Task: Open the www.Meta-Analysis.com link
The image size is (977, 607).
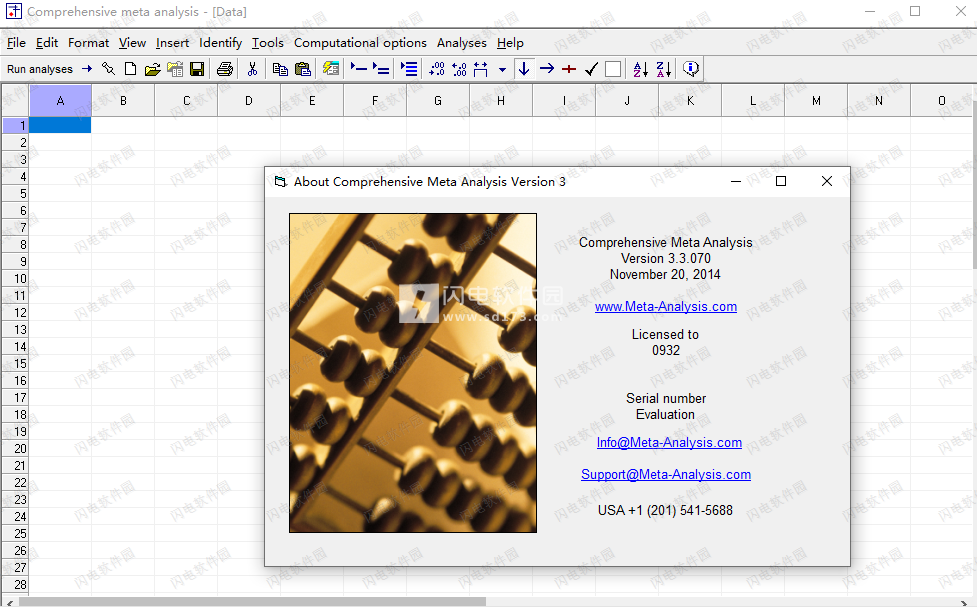Action: pyautogui.click(x=666, y=307)
